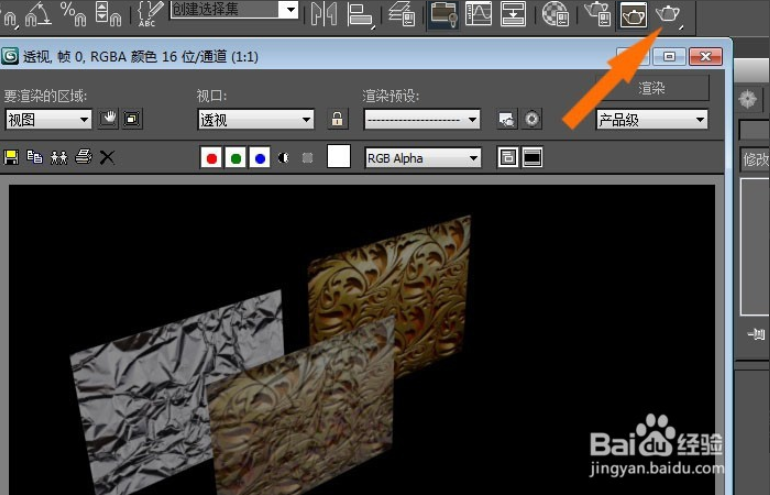The height and width of the screenshot is (495, 770).
Task: Toggle the red channel
Action: (211, 158)
